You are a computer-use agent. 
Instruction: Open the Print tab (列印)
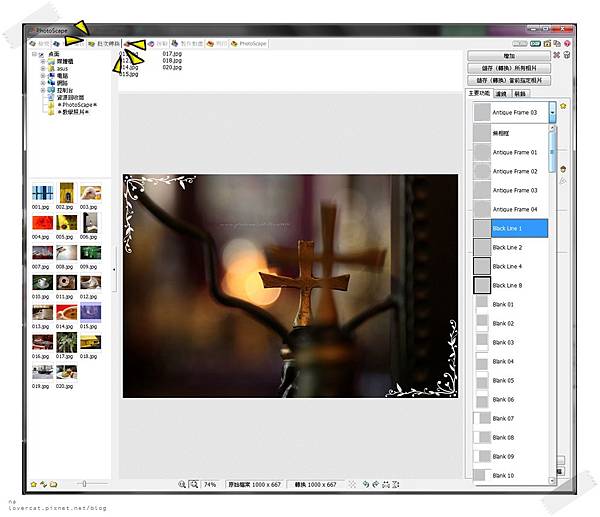[x=217, y=44]
